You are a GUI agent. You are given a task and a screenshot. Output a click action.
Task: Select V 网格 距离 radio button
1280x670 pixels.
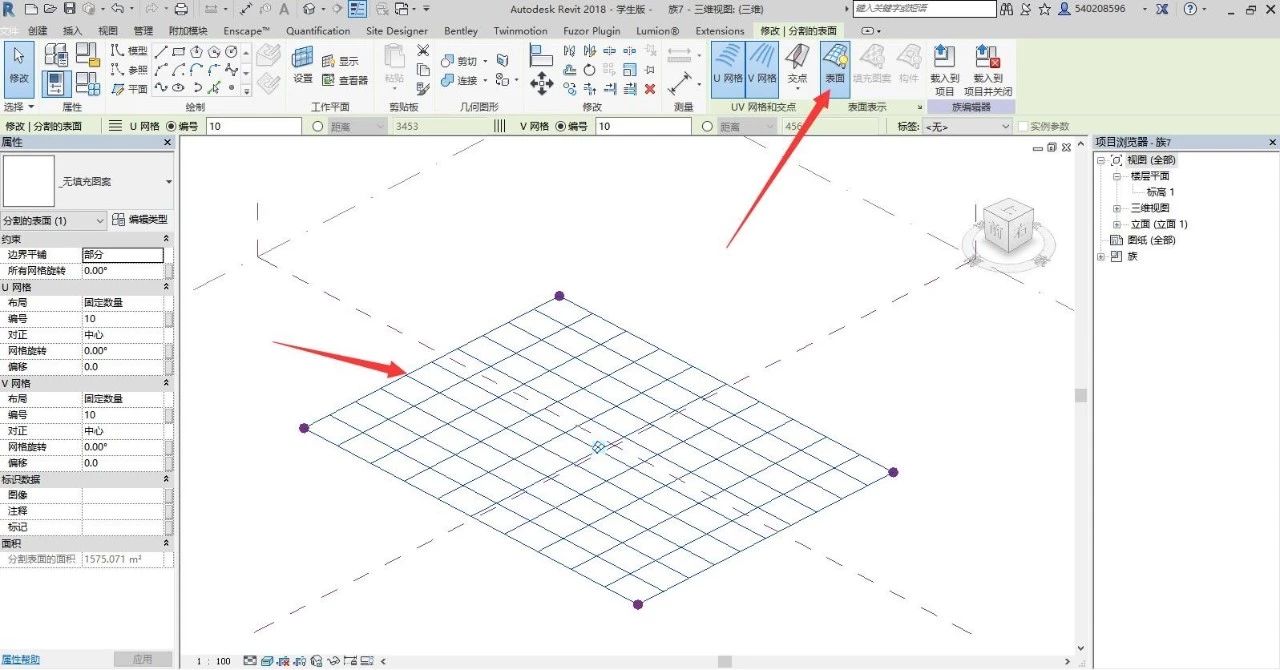tap(708, 126)
